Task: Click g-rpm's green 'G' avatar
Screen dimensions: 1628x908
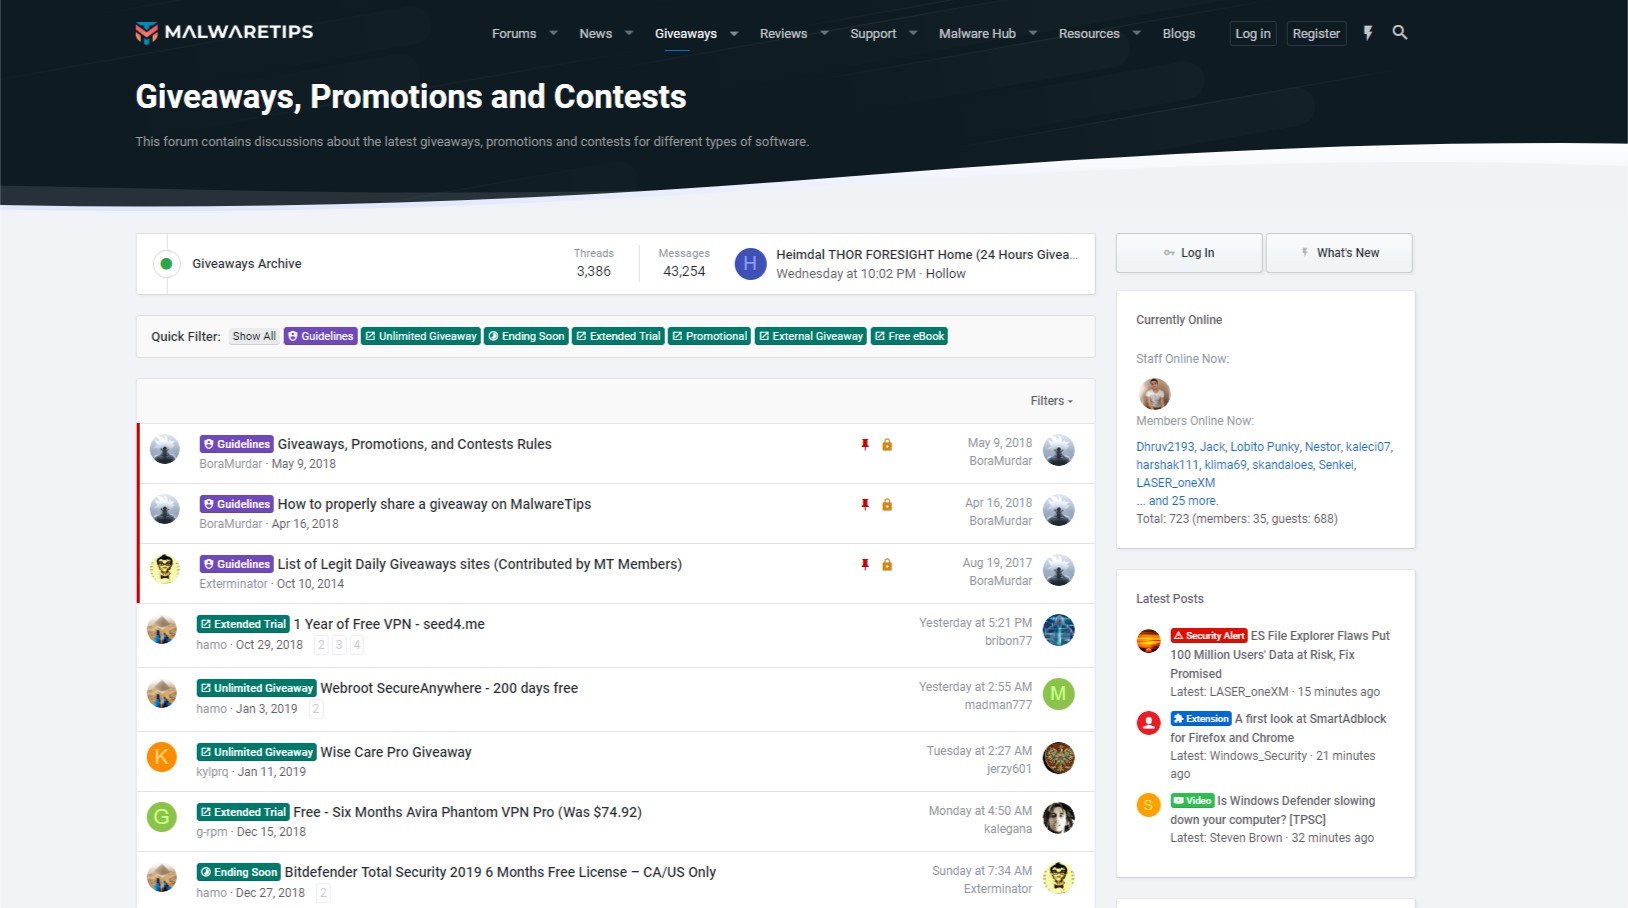Action: coord(162,817)
